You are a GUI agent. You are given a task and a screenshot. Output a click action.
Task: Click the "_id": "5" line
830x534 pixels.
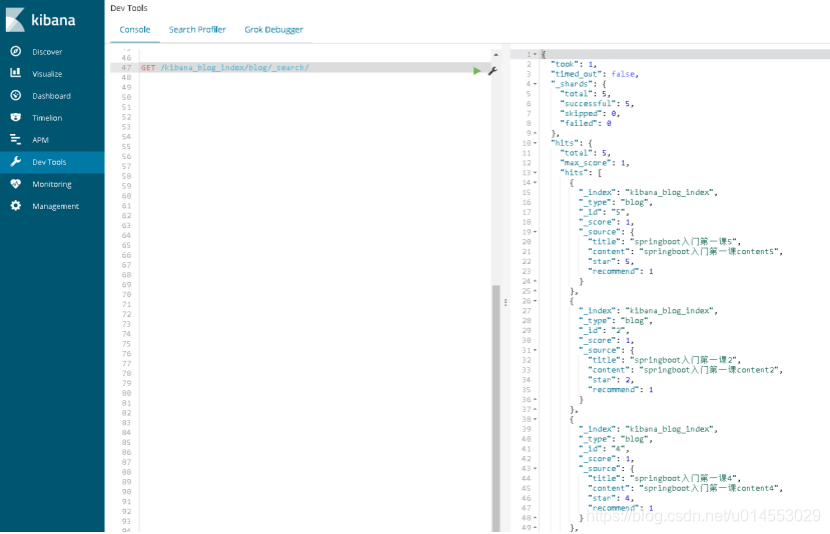pos(603,212)
